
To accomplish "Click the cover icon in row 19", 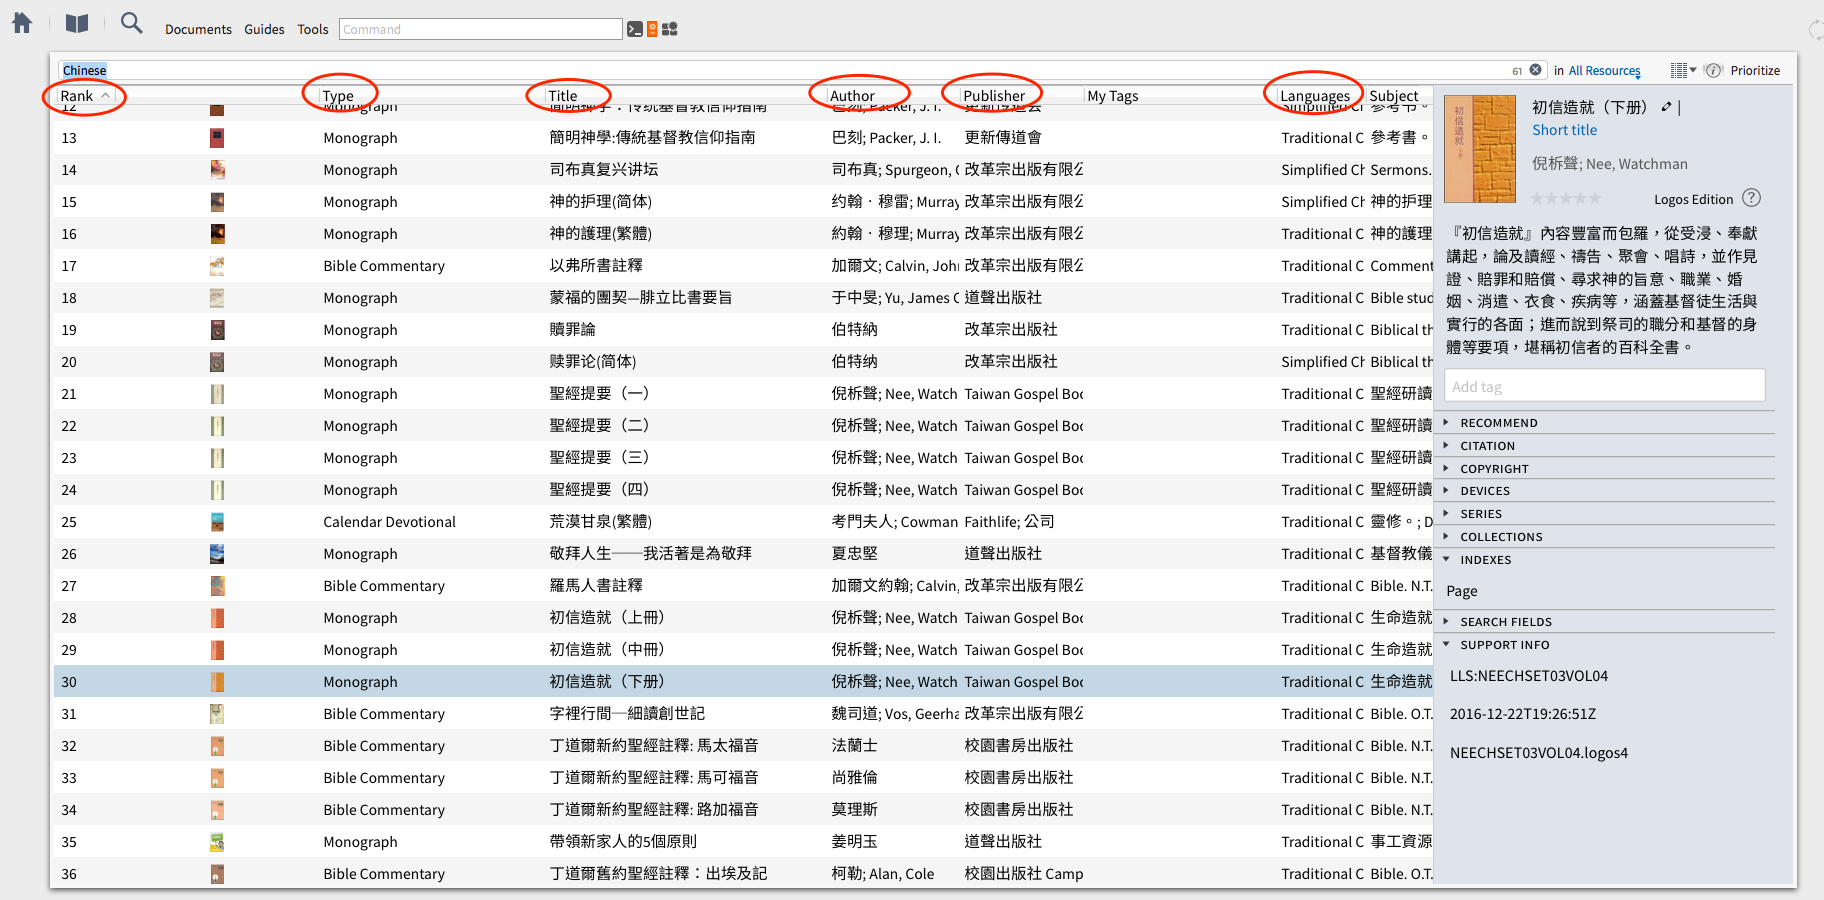I will [x=217, y=330].
